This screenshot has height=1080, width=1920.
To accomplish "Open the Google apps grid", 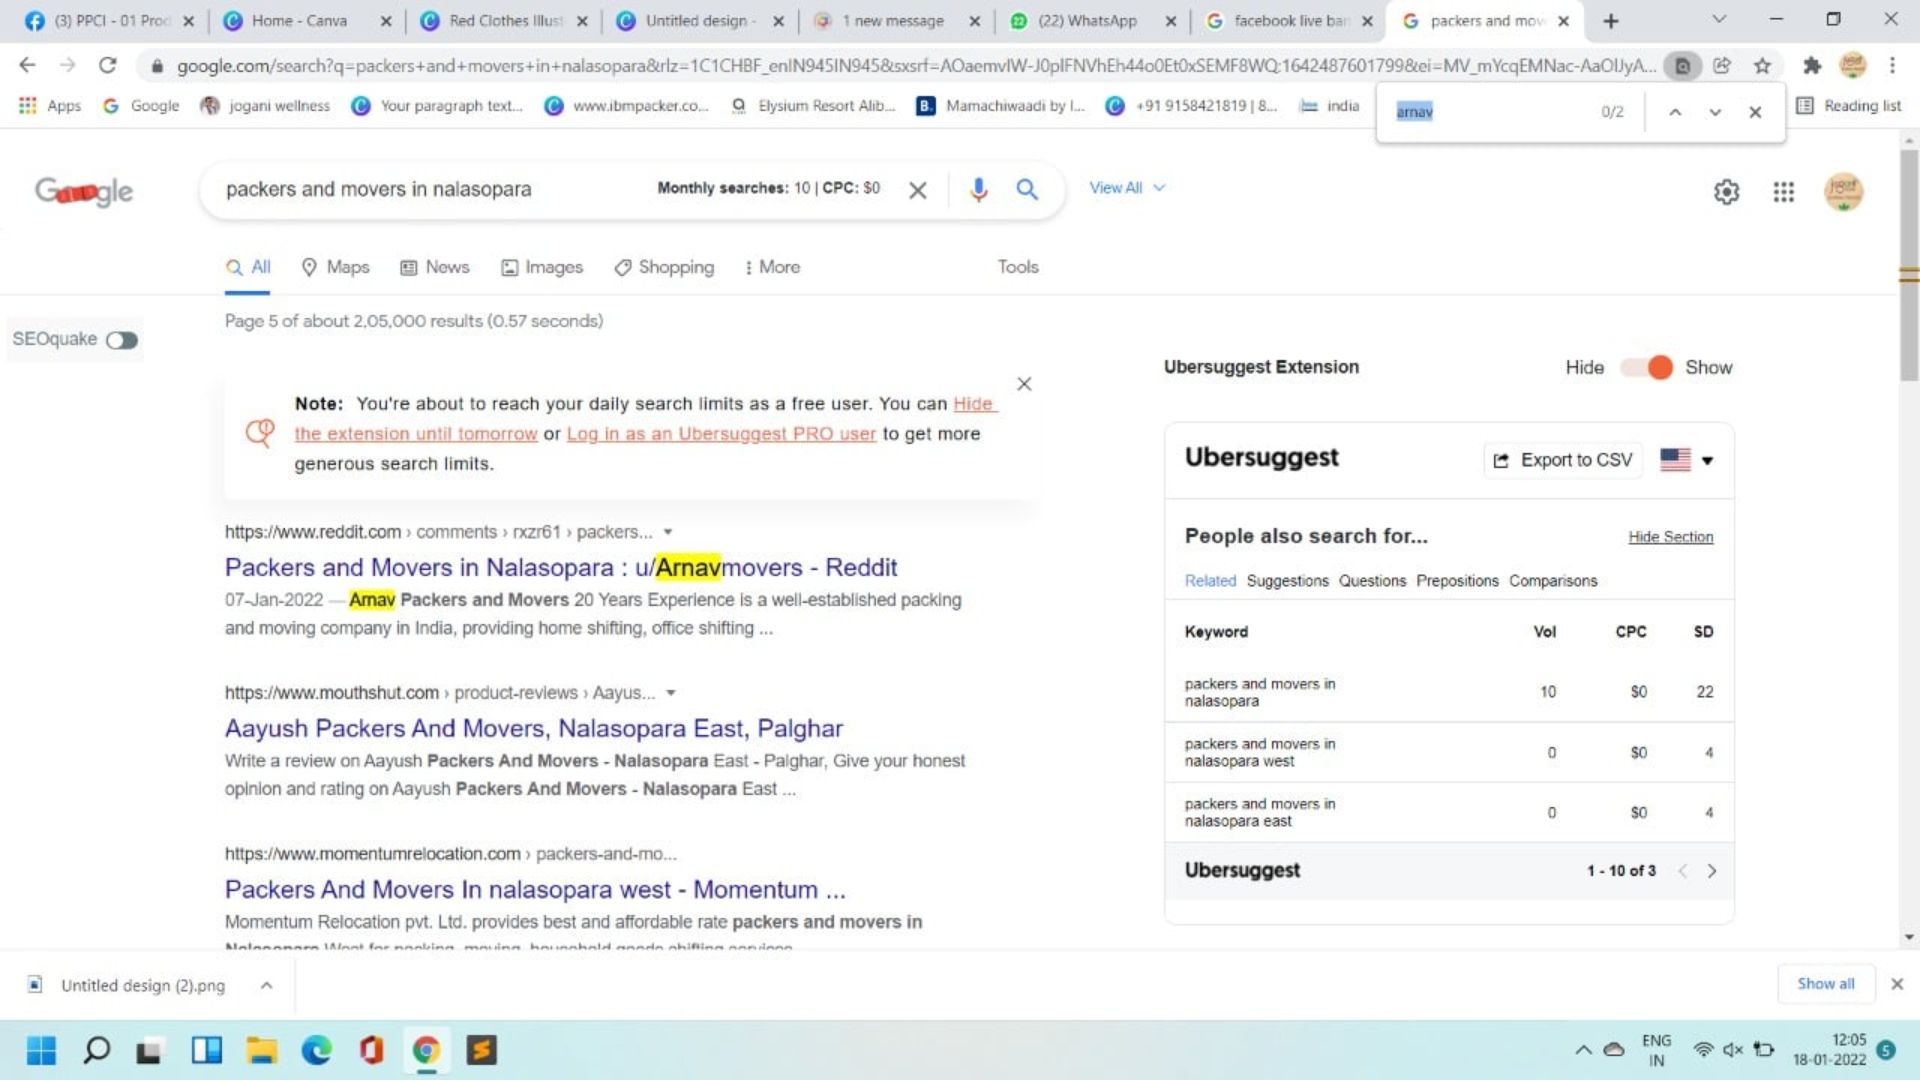I will pos(1783,192).
